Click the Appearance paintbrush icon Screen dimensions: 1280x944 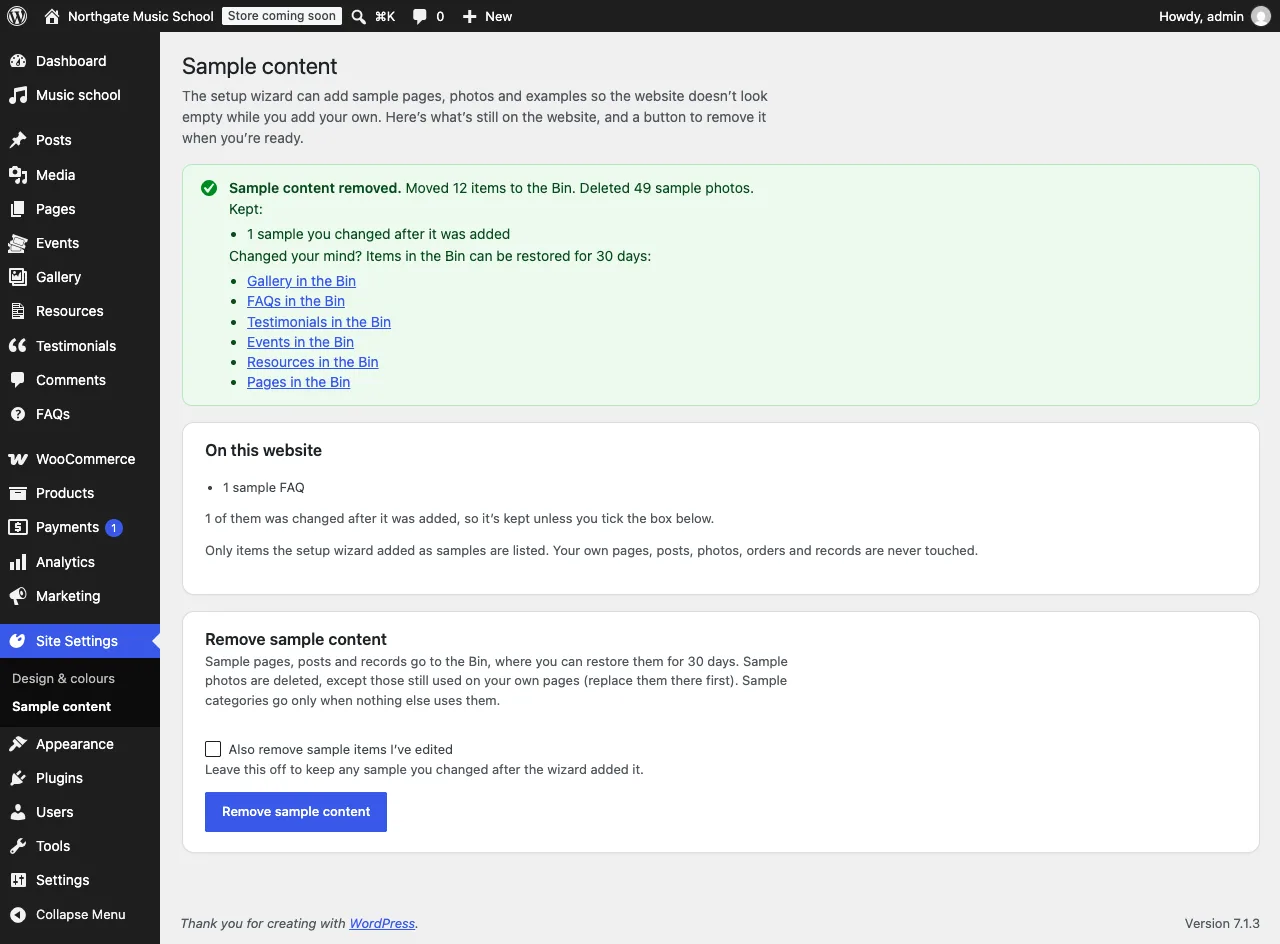click(x=18, y=744)
